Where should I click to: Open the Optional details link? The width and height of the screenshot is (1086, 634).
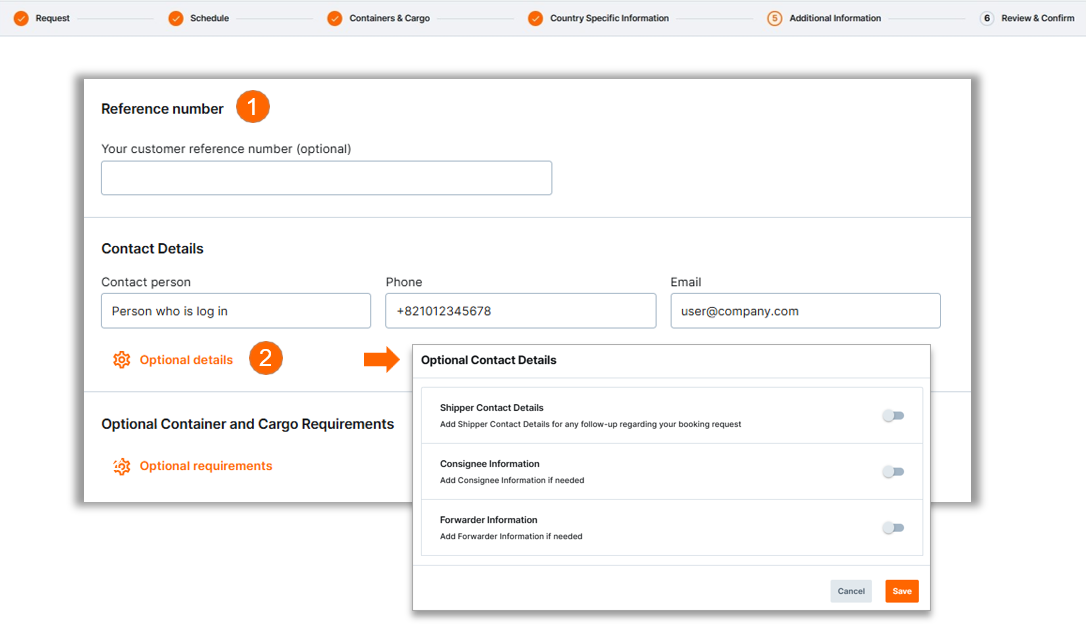click(x=186, y=360)
